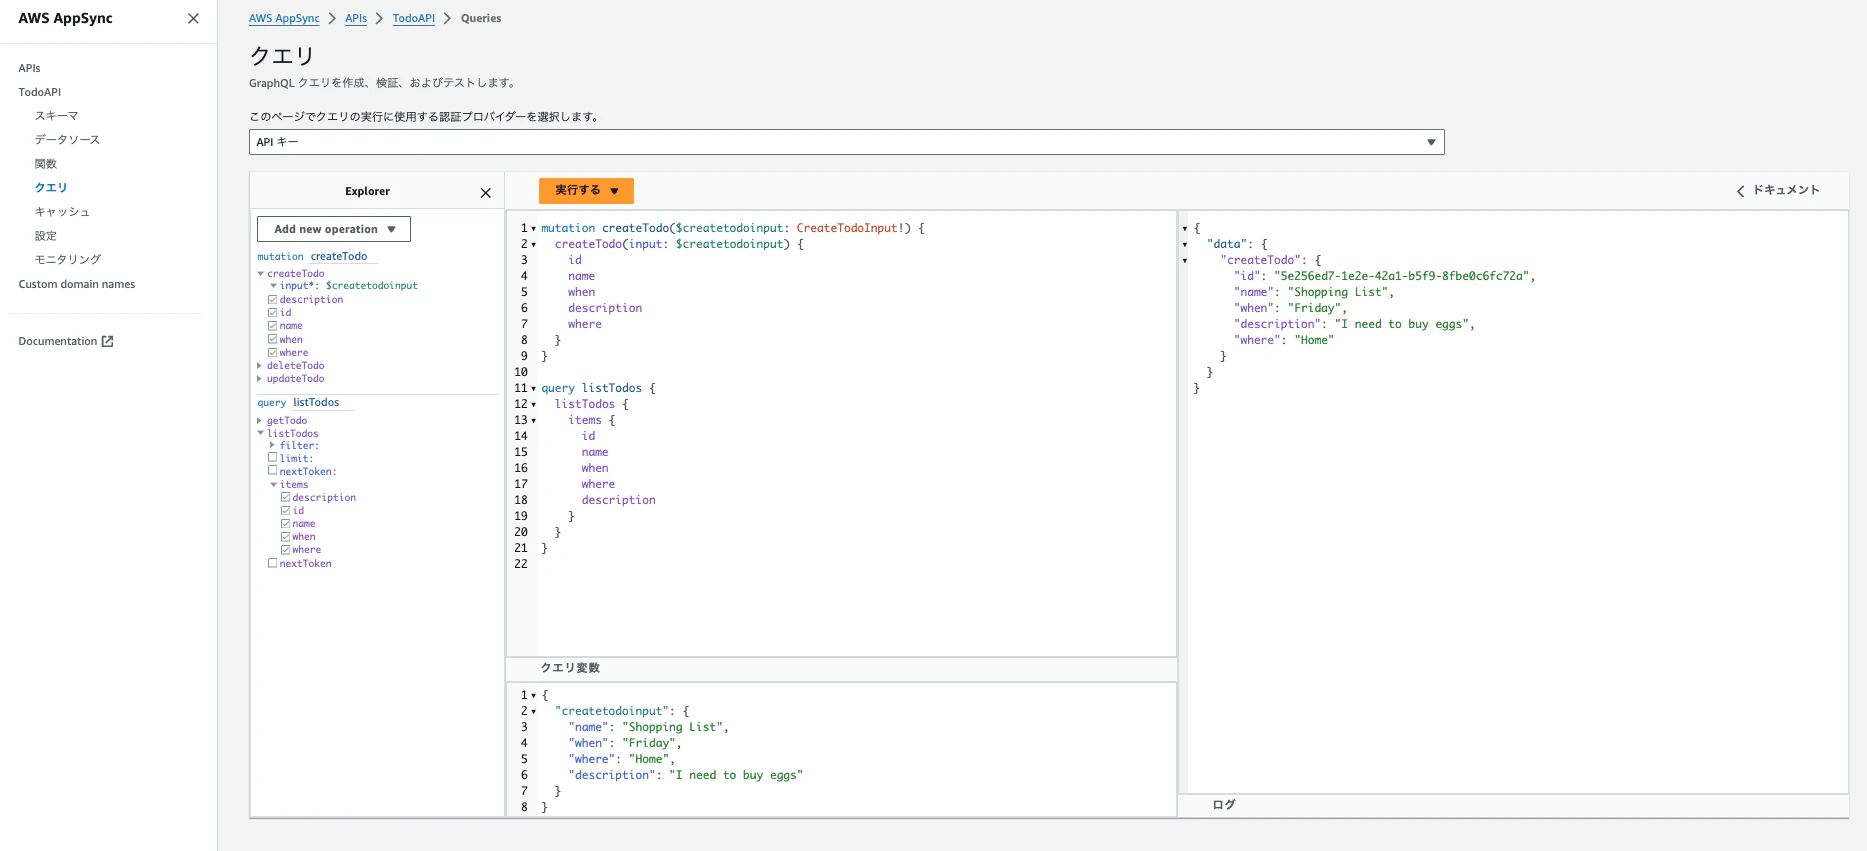This screenshot has height=851, width=1867.
Task: Click the TodoAPI breadcrumb link
Action: click(x=414, y=18)
